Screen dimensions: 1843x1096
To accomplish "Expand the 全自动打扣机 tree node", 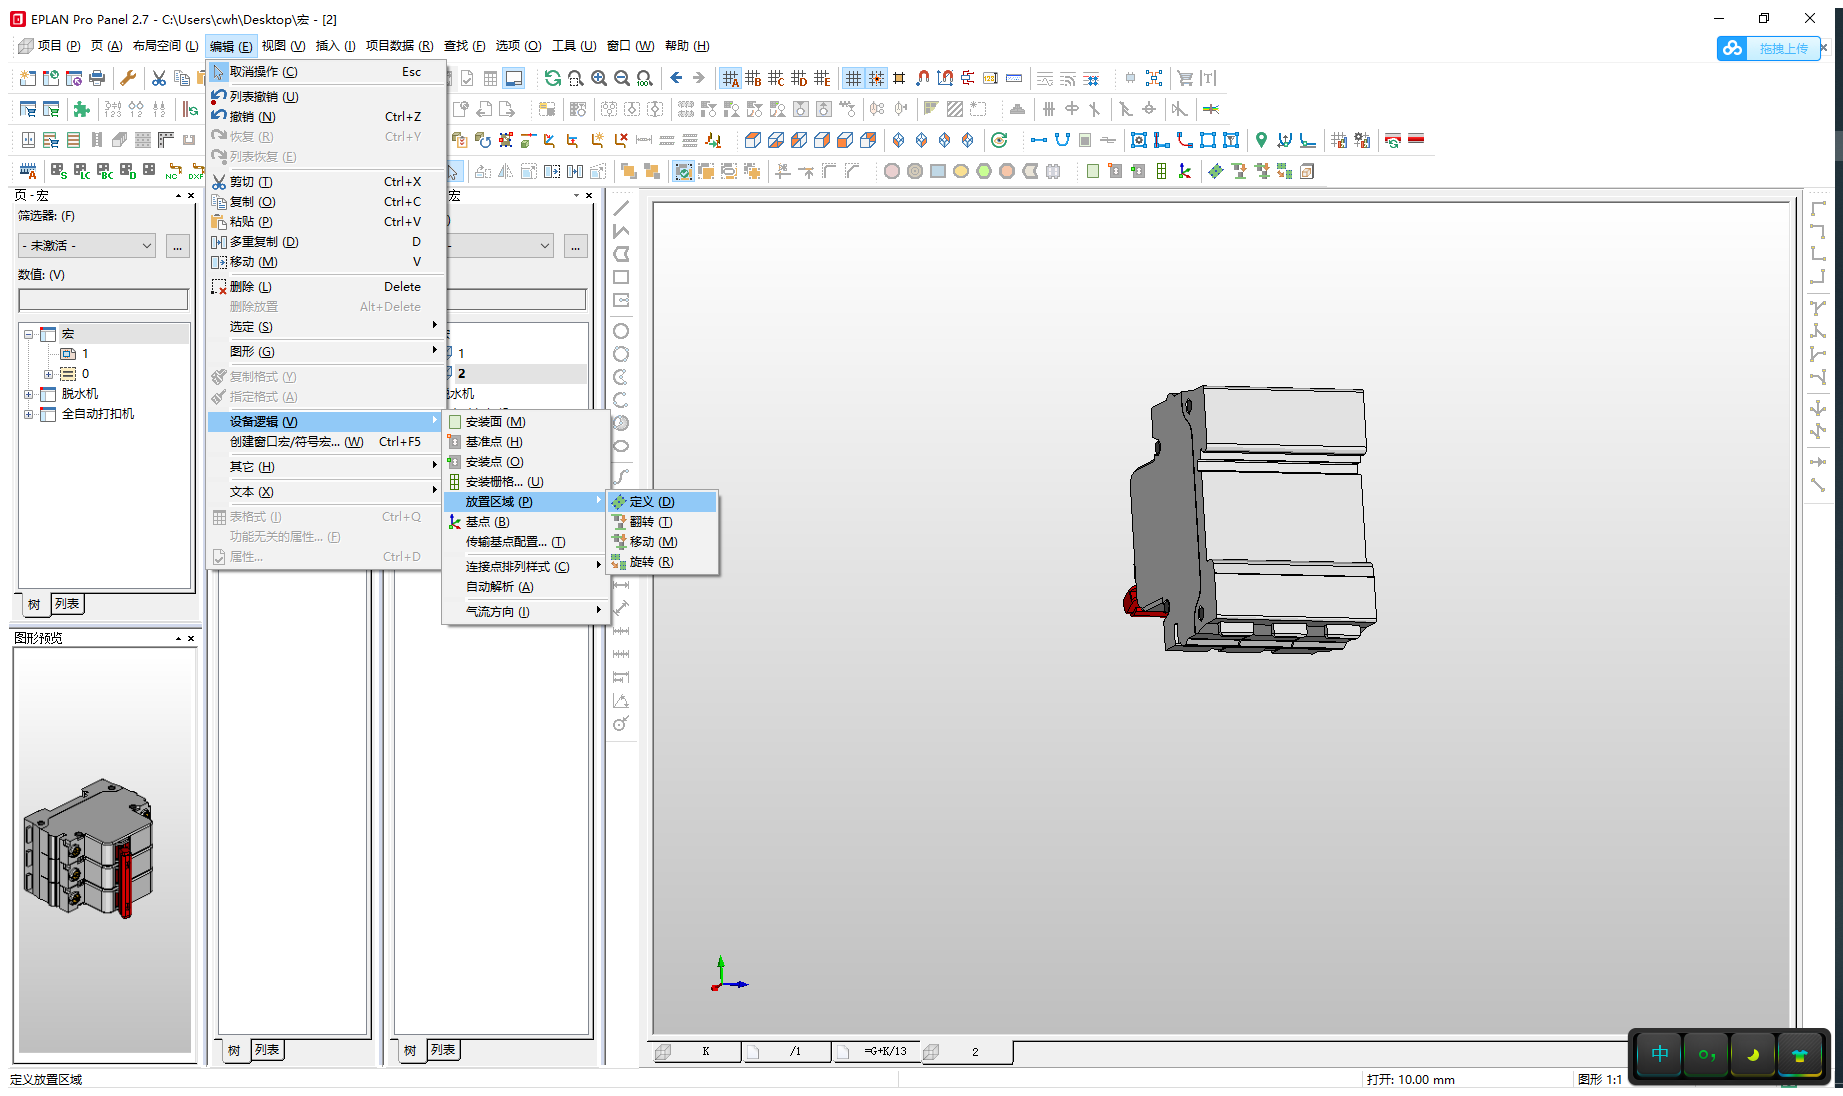I will pyautogui.click(x=29, y=414).
